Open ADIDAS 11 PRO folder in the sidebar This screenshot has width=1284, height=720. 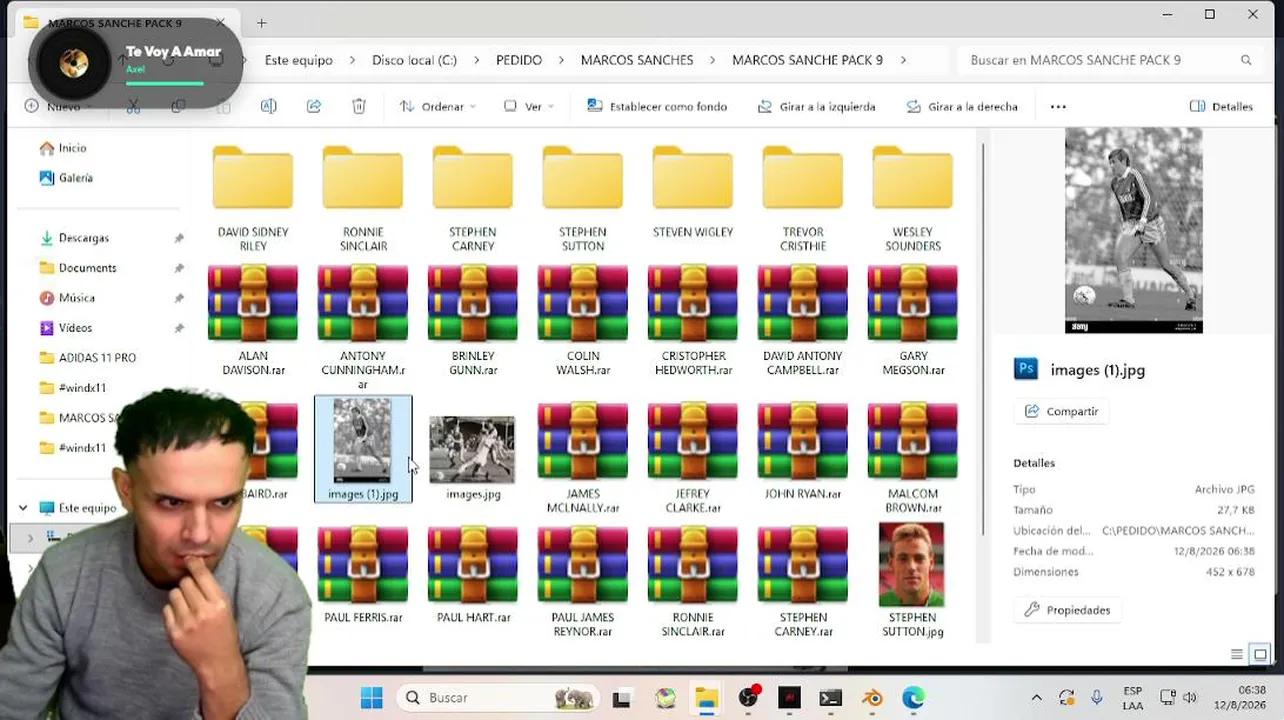tap(88, 358)
